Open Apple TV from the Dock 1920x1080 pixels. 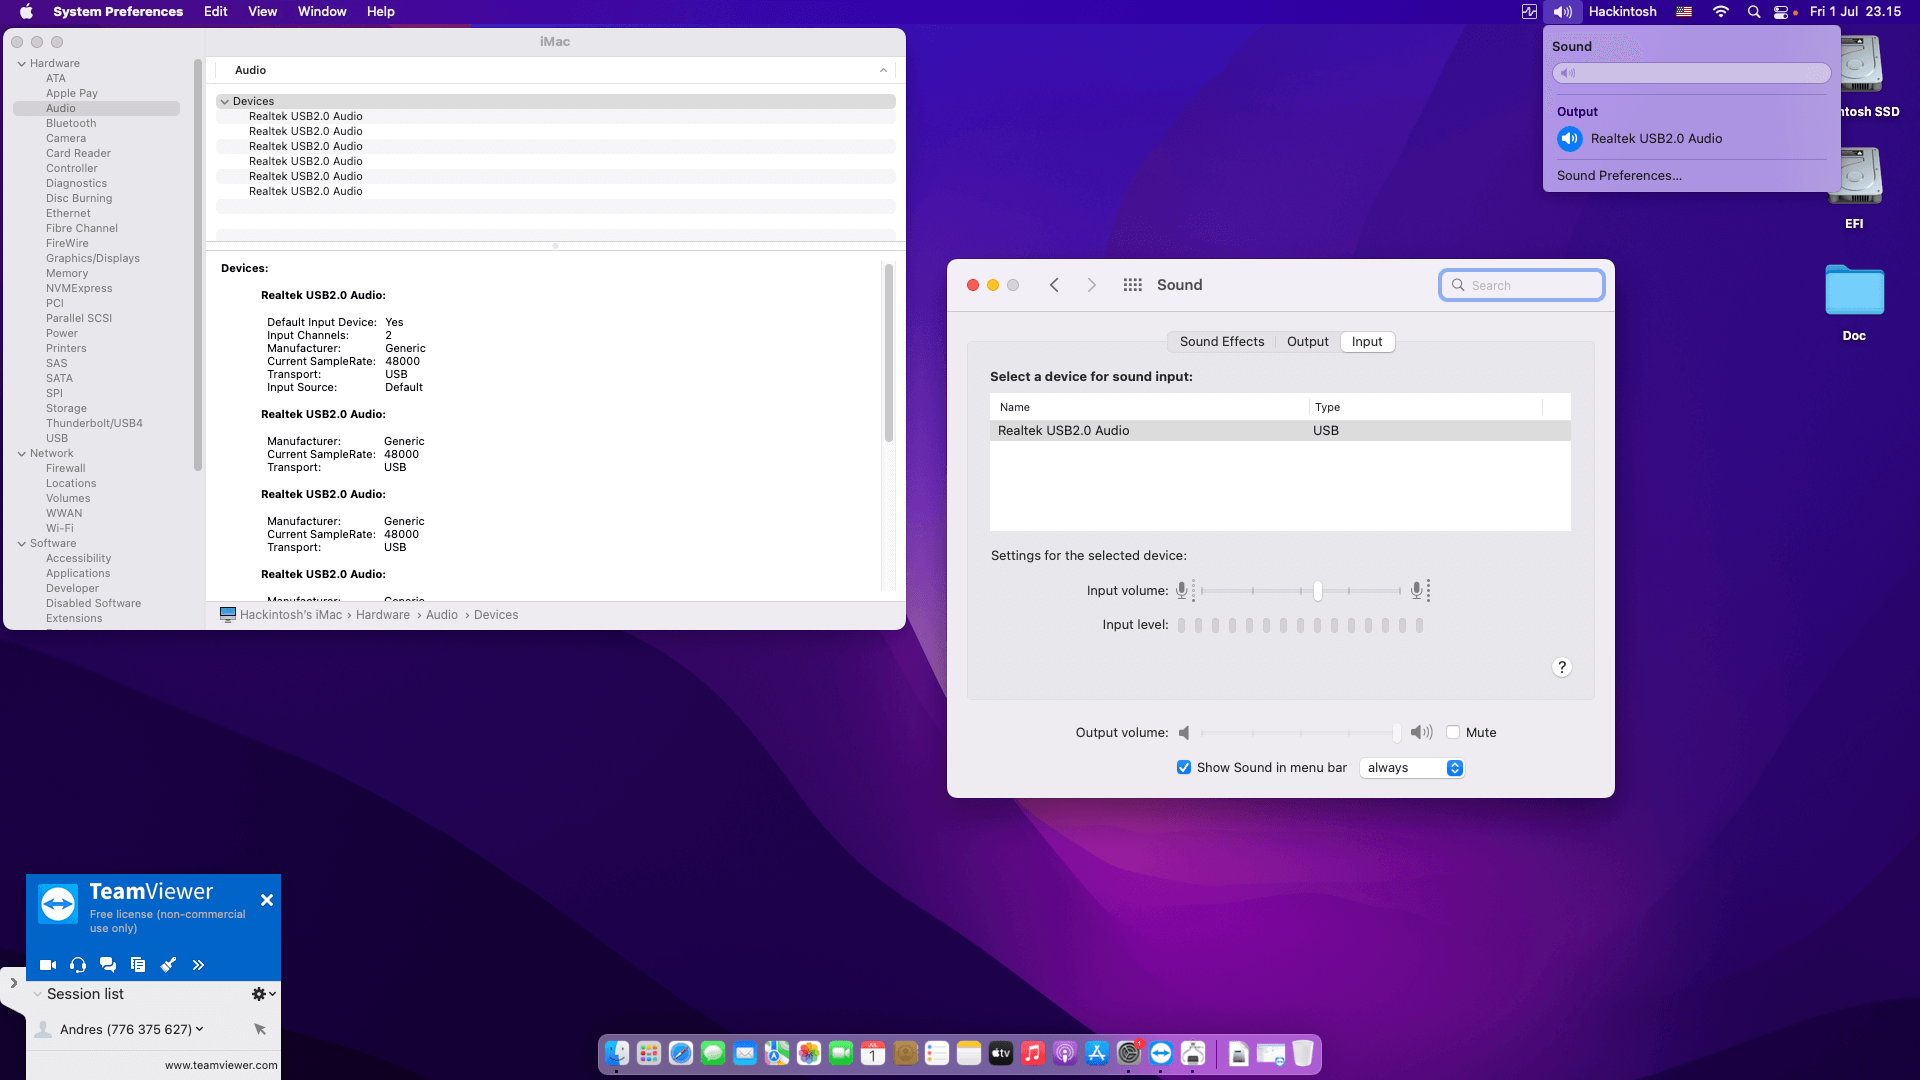coord(1001,1053)
